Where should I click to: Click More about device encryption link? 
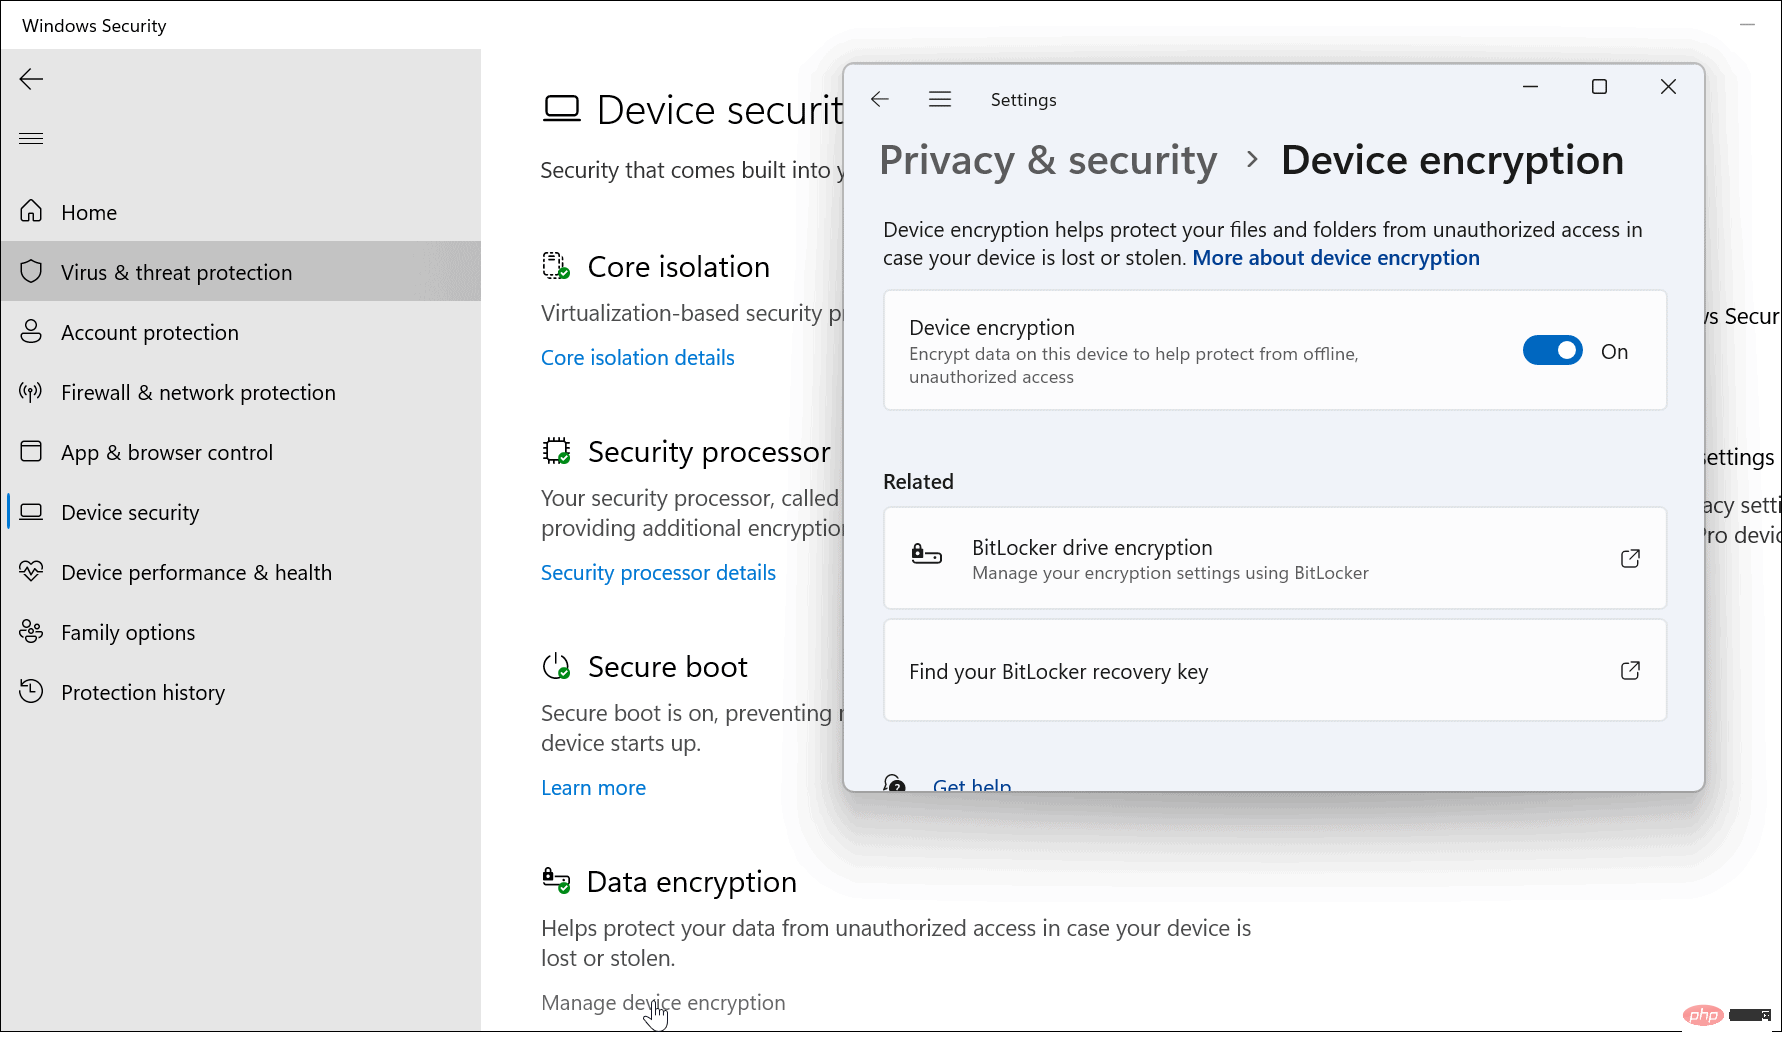click(x=1335, y=258)
